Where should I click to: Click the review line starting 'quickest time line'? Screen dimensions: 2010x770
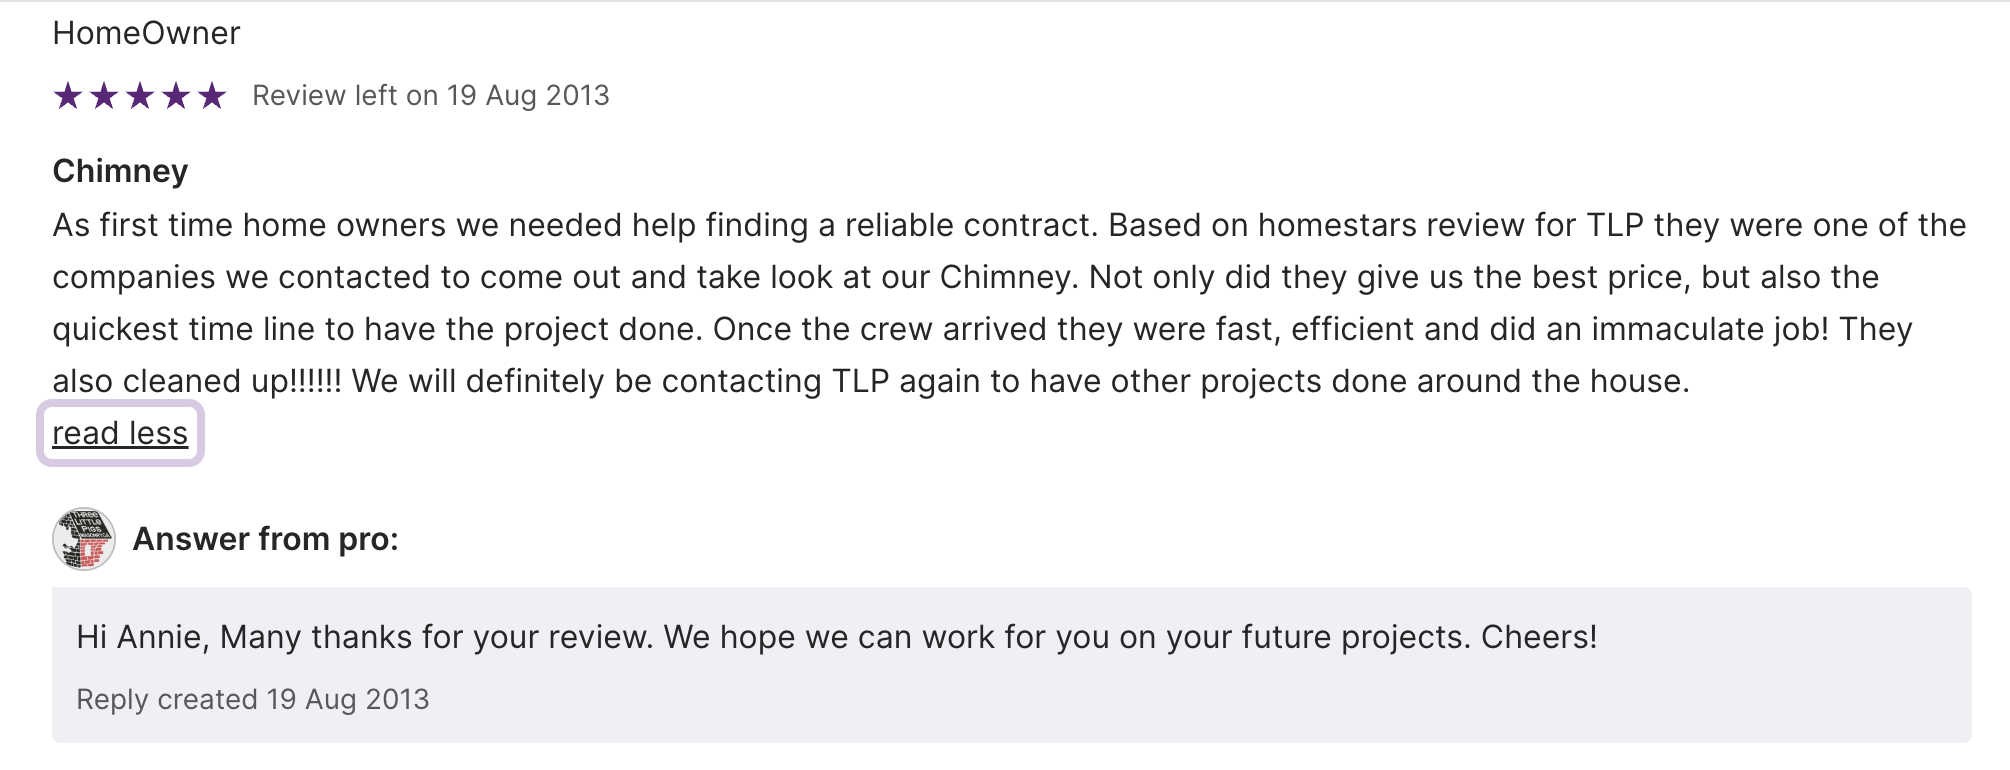pos(982,329)
